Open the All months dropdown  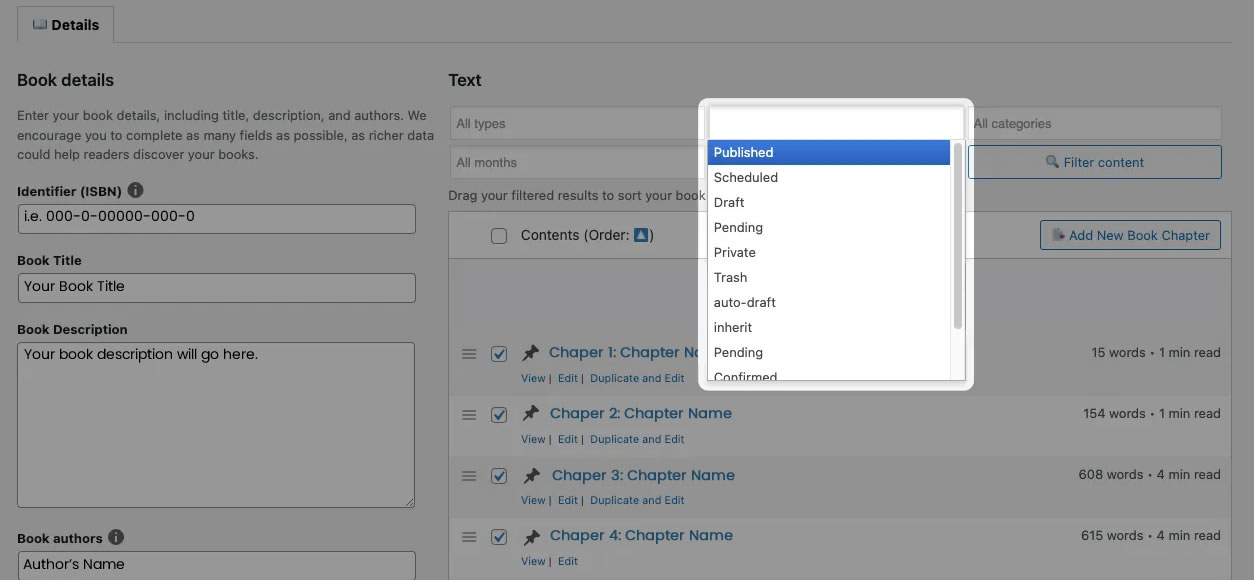click(x=575, y=163)
